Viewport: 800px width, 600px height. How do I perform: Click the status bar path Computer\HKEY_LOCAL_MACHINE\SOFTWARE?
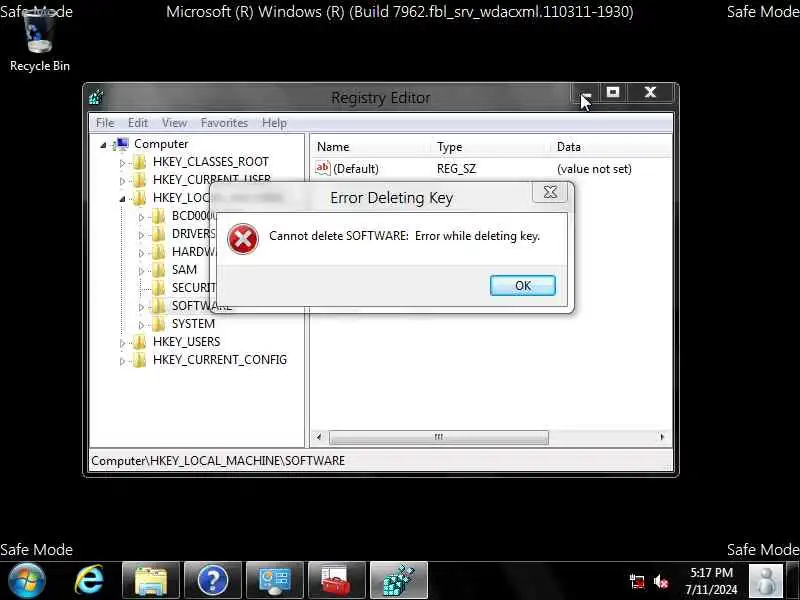click(x=218, y=461)
